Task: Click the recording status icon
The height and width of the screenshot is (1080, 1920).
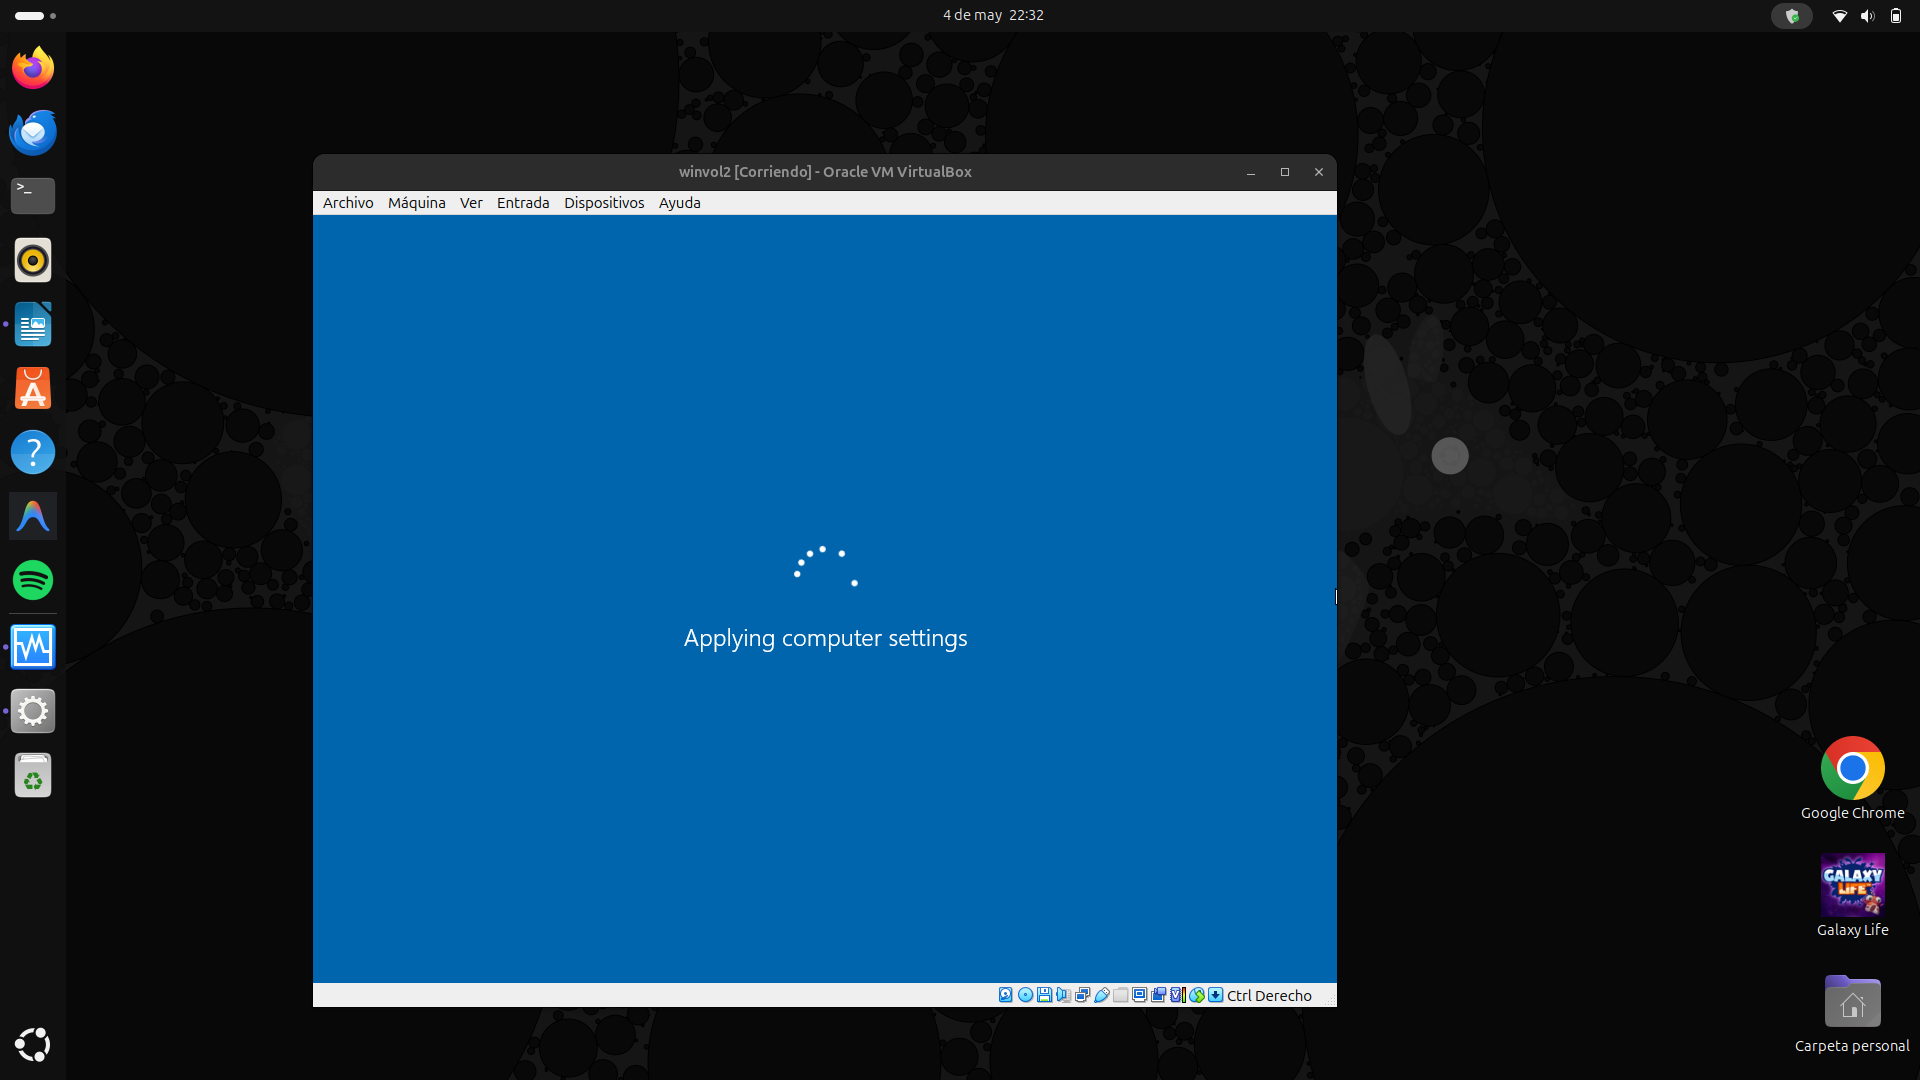Action: tap(1158, 995)
